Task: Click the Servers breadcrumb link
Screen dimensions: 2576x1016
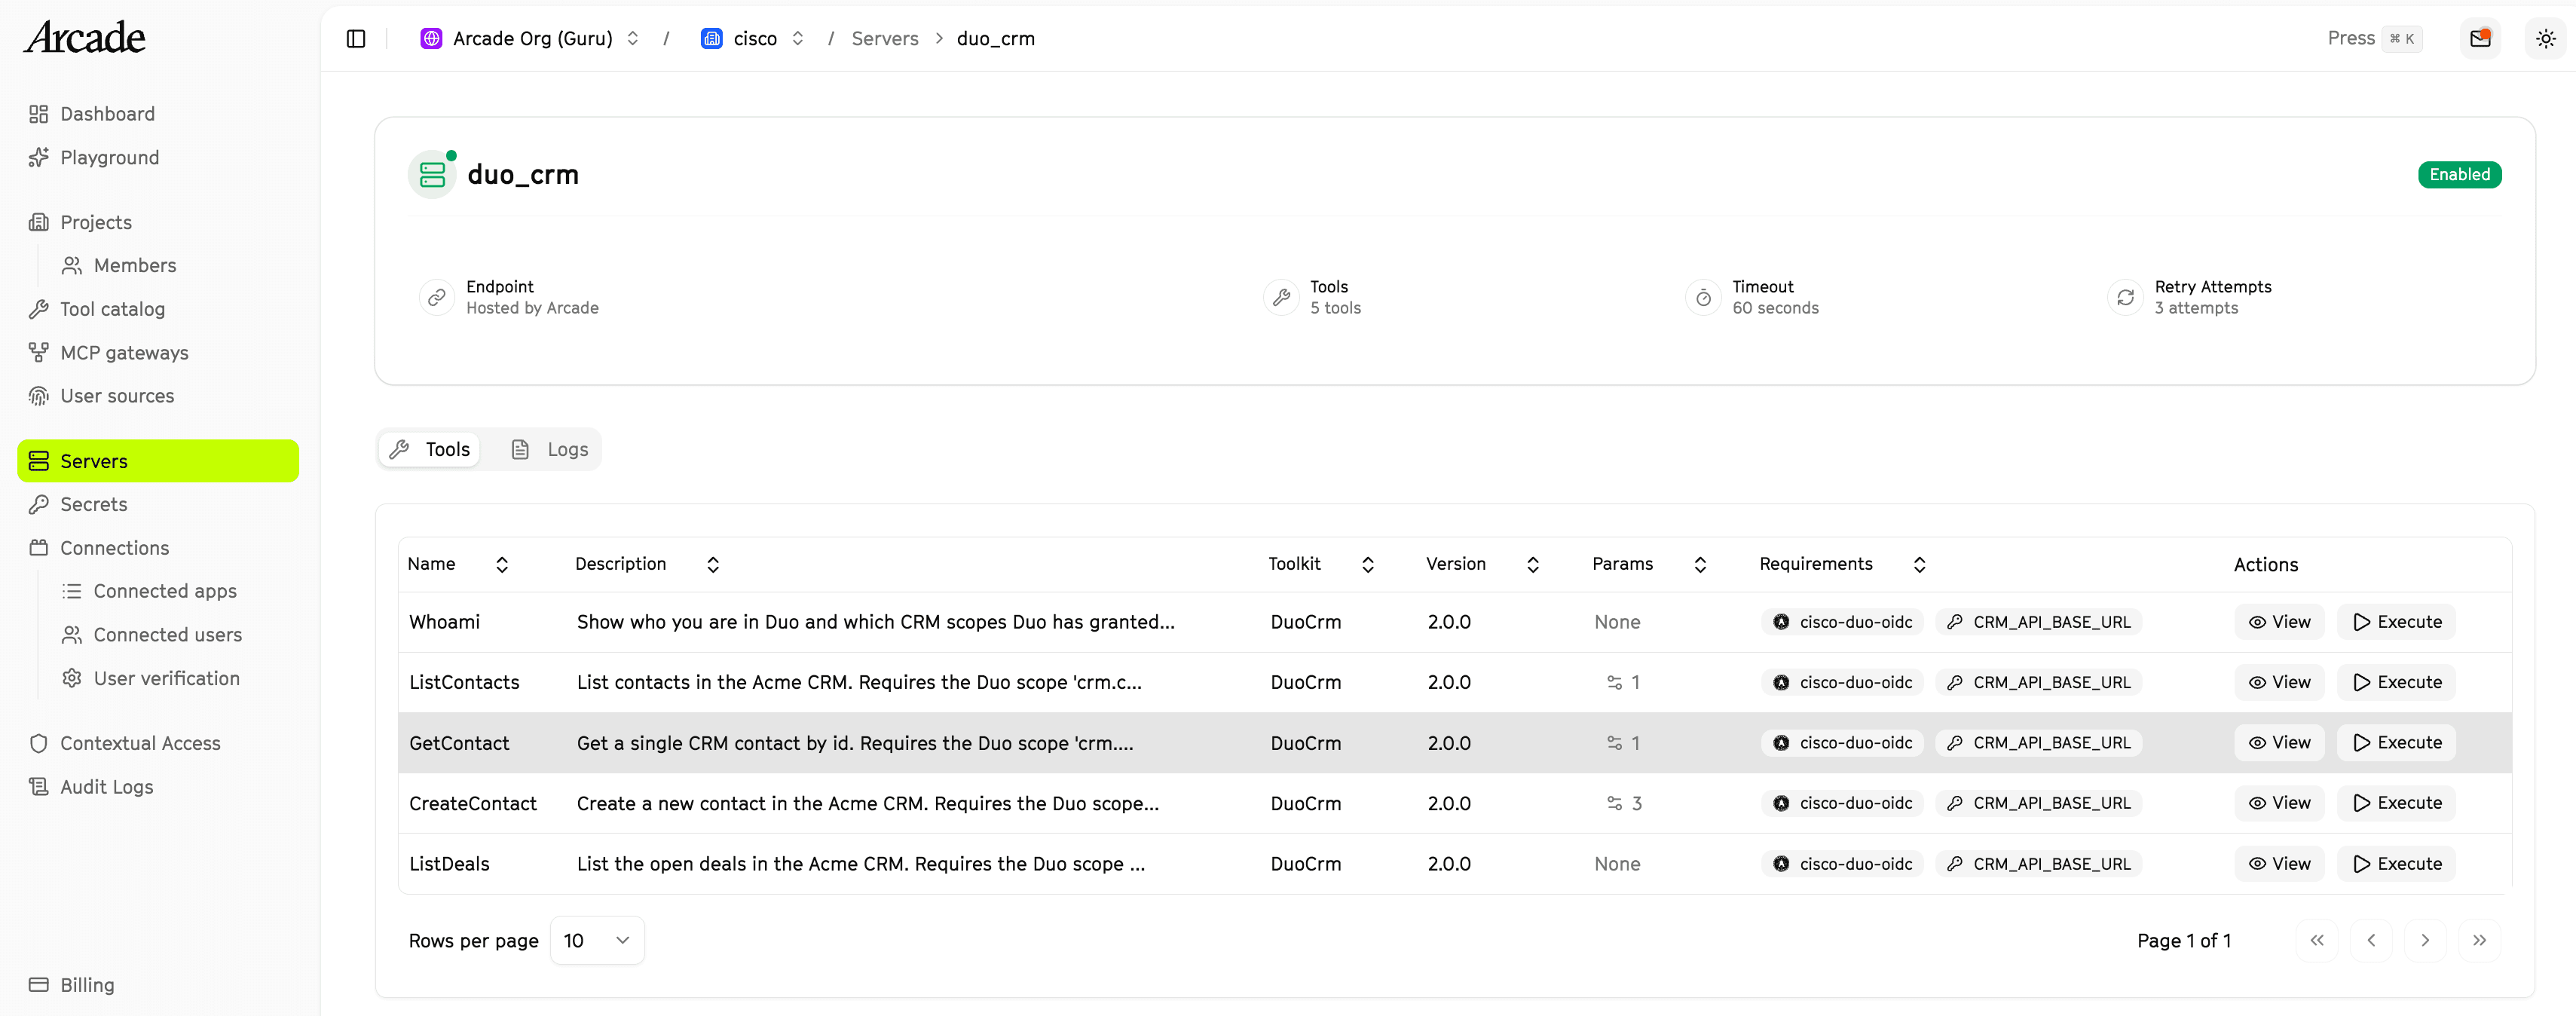Action: point(885,38)
